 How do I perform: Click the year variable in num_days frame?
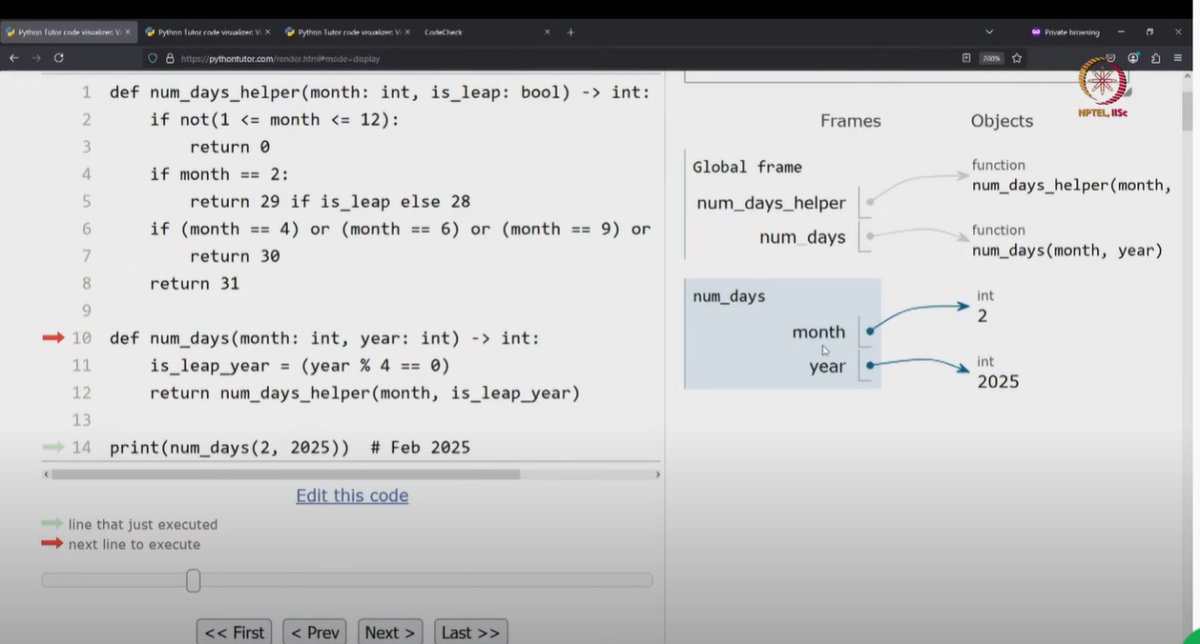827,366
